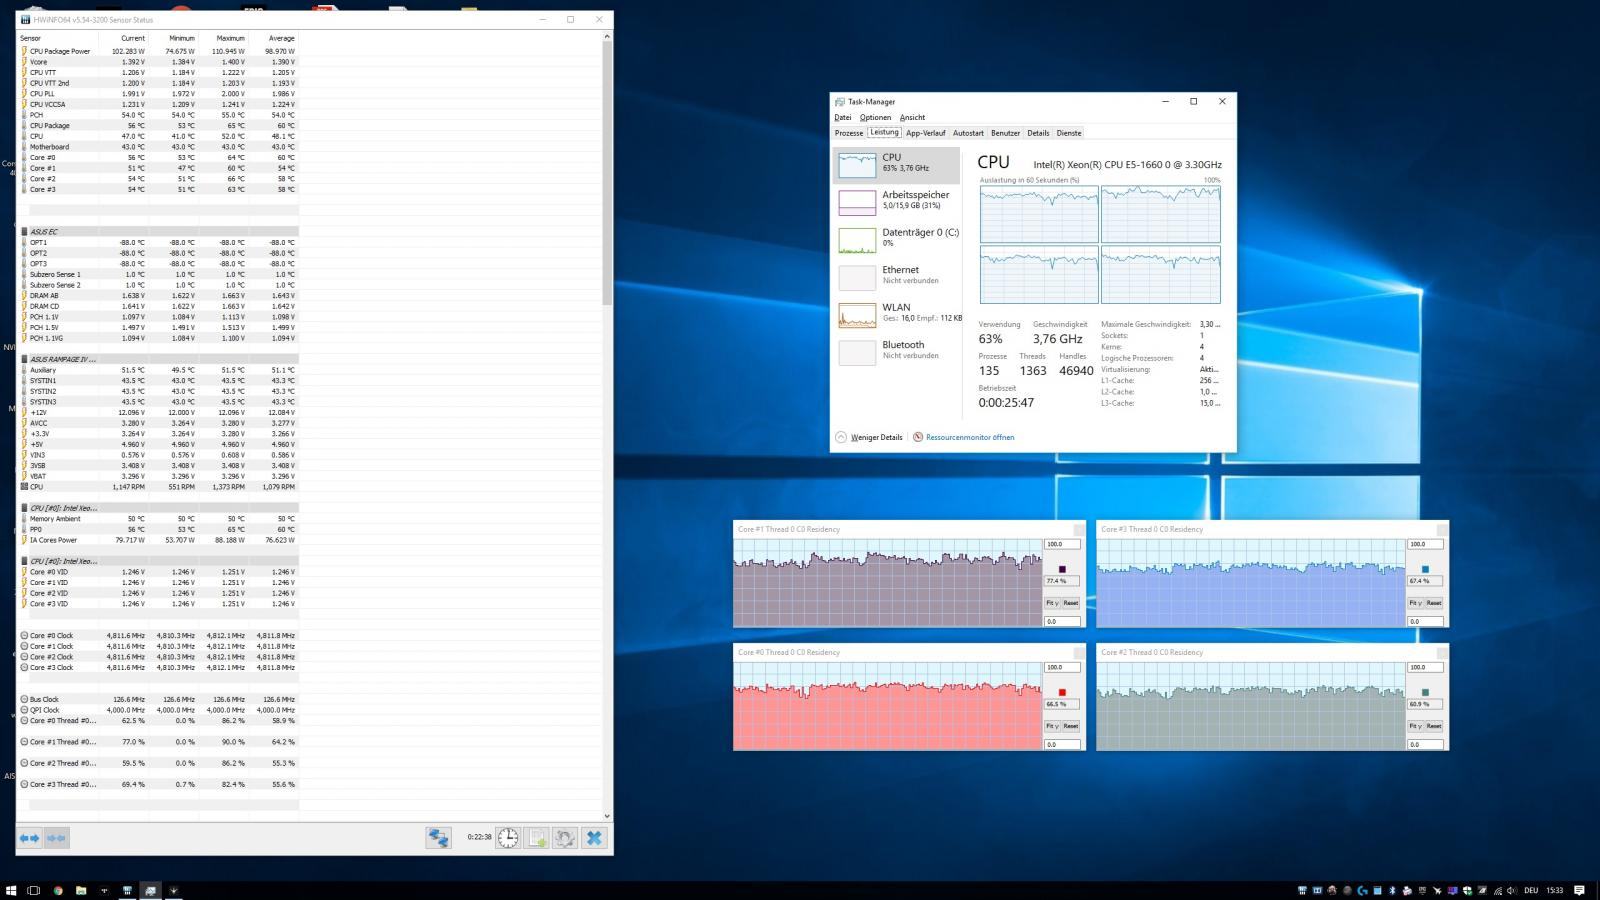The height and width of the screenshot is (900, 1600).
Task: Switch to the Details tab
Action: click(1038, 133)
